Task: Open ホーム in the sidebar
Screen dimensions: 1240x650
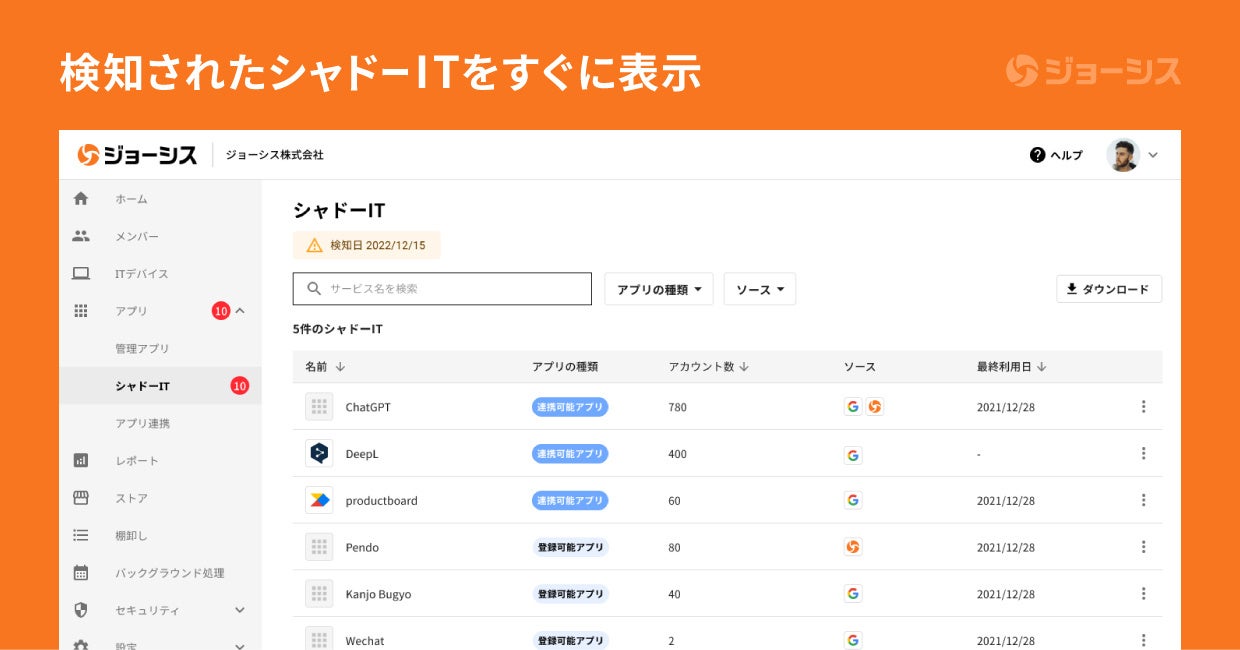Action: (131, 199)
